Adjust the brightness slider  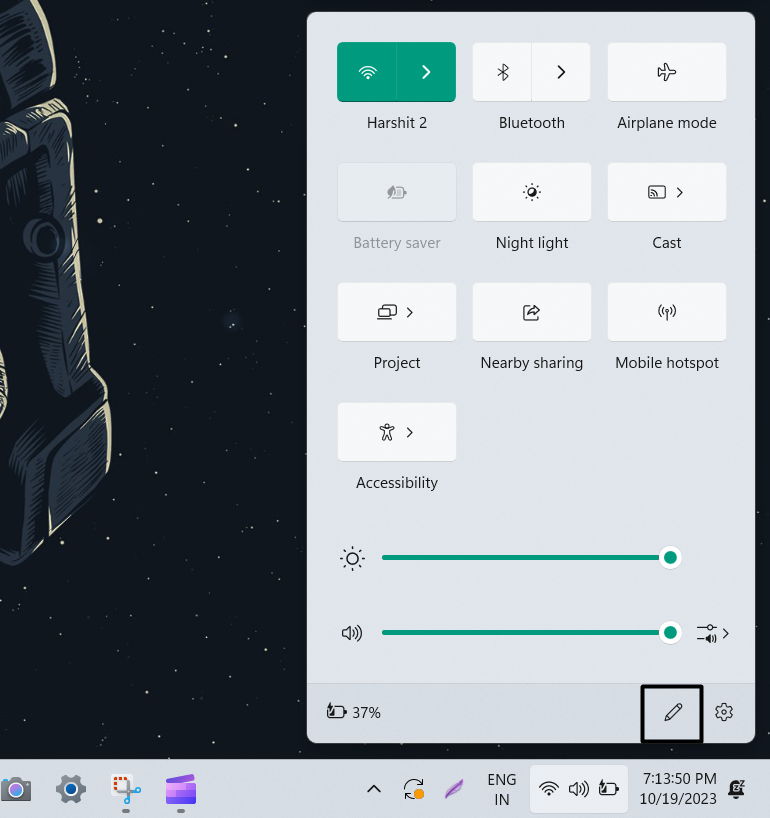(x=530, y=558)
